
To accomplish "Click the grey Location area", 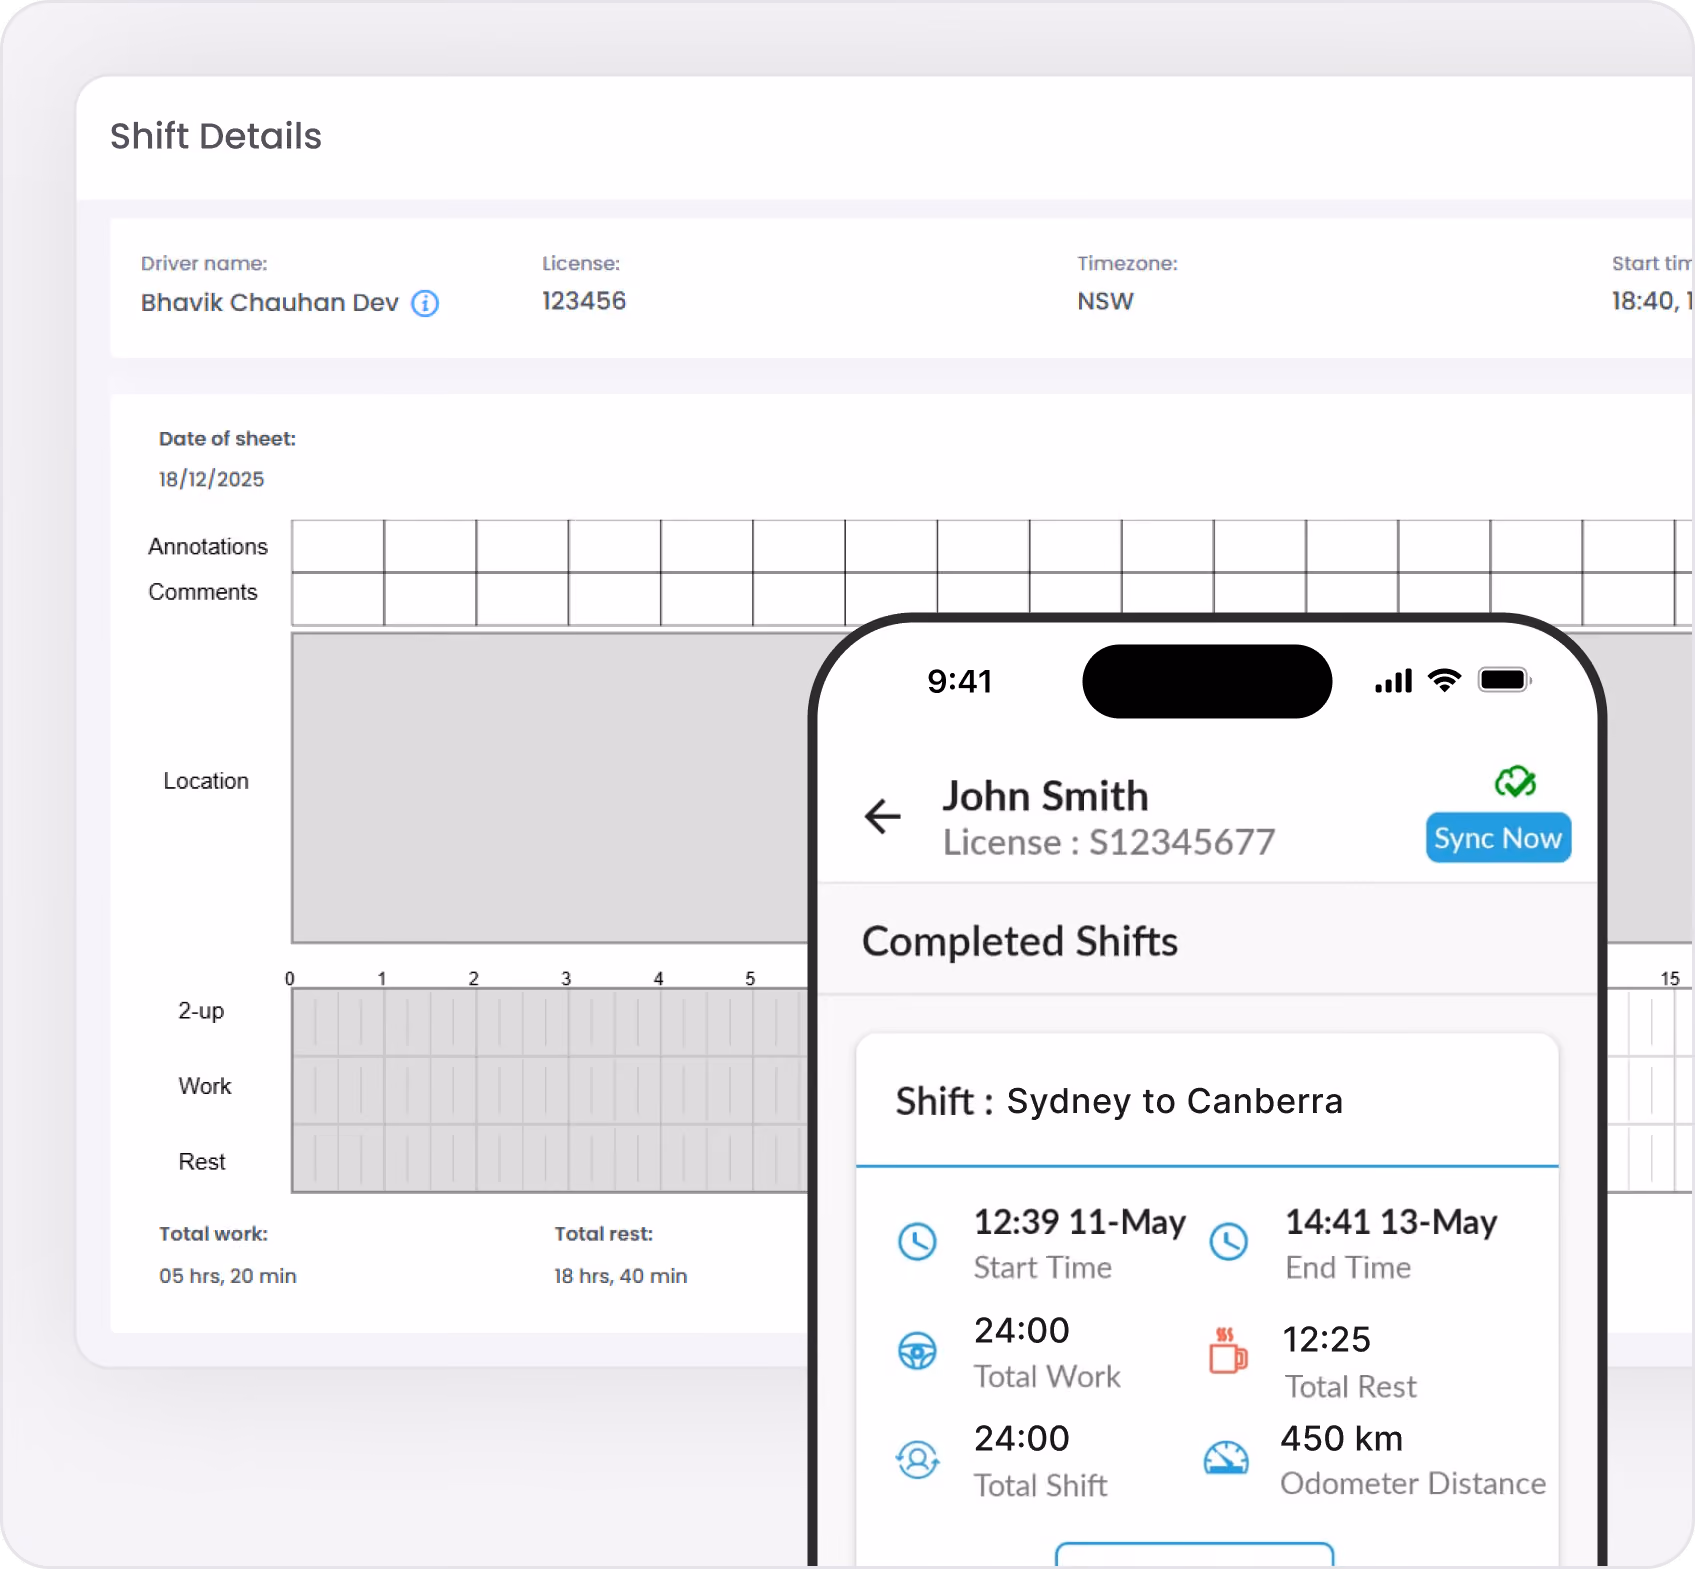I will [x=550, y=787].
